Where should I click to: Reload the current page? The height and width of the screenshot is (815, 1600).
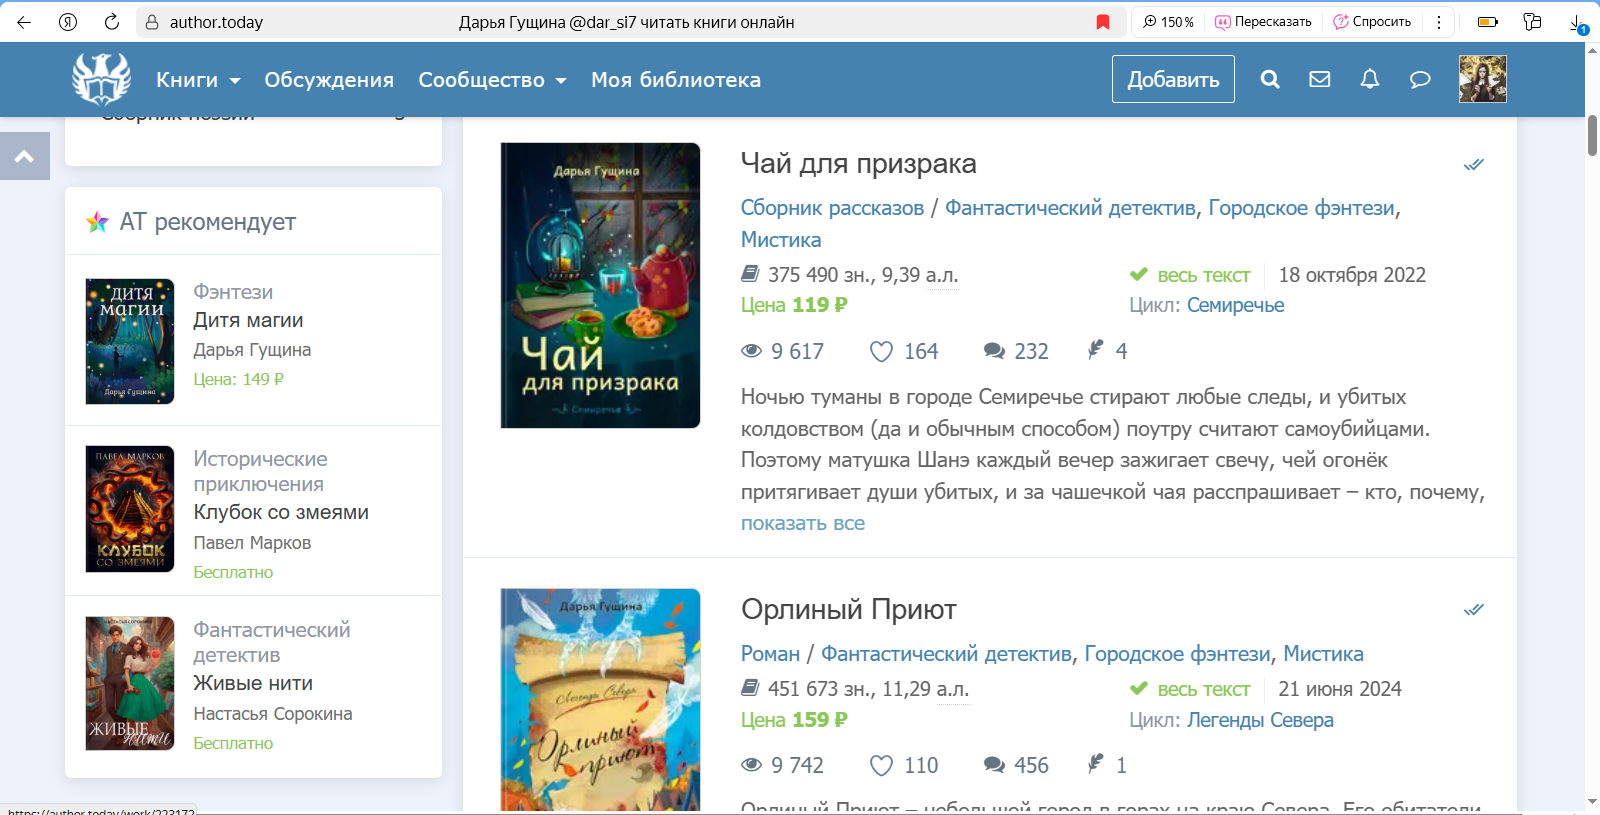(112, 22)
